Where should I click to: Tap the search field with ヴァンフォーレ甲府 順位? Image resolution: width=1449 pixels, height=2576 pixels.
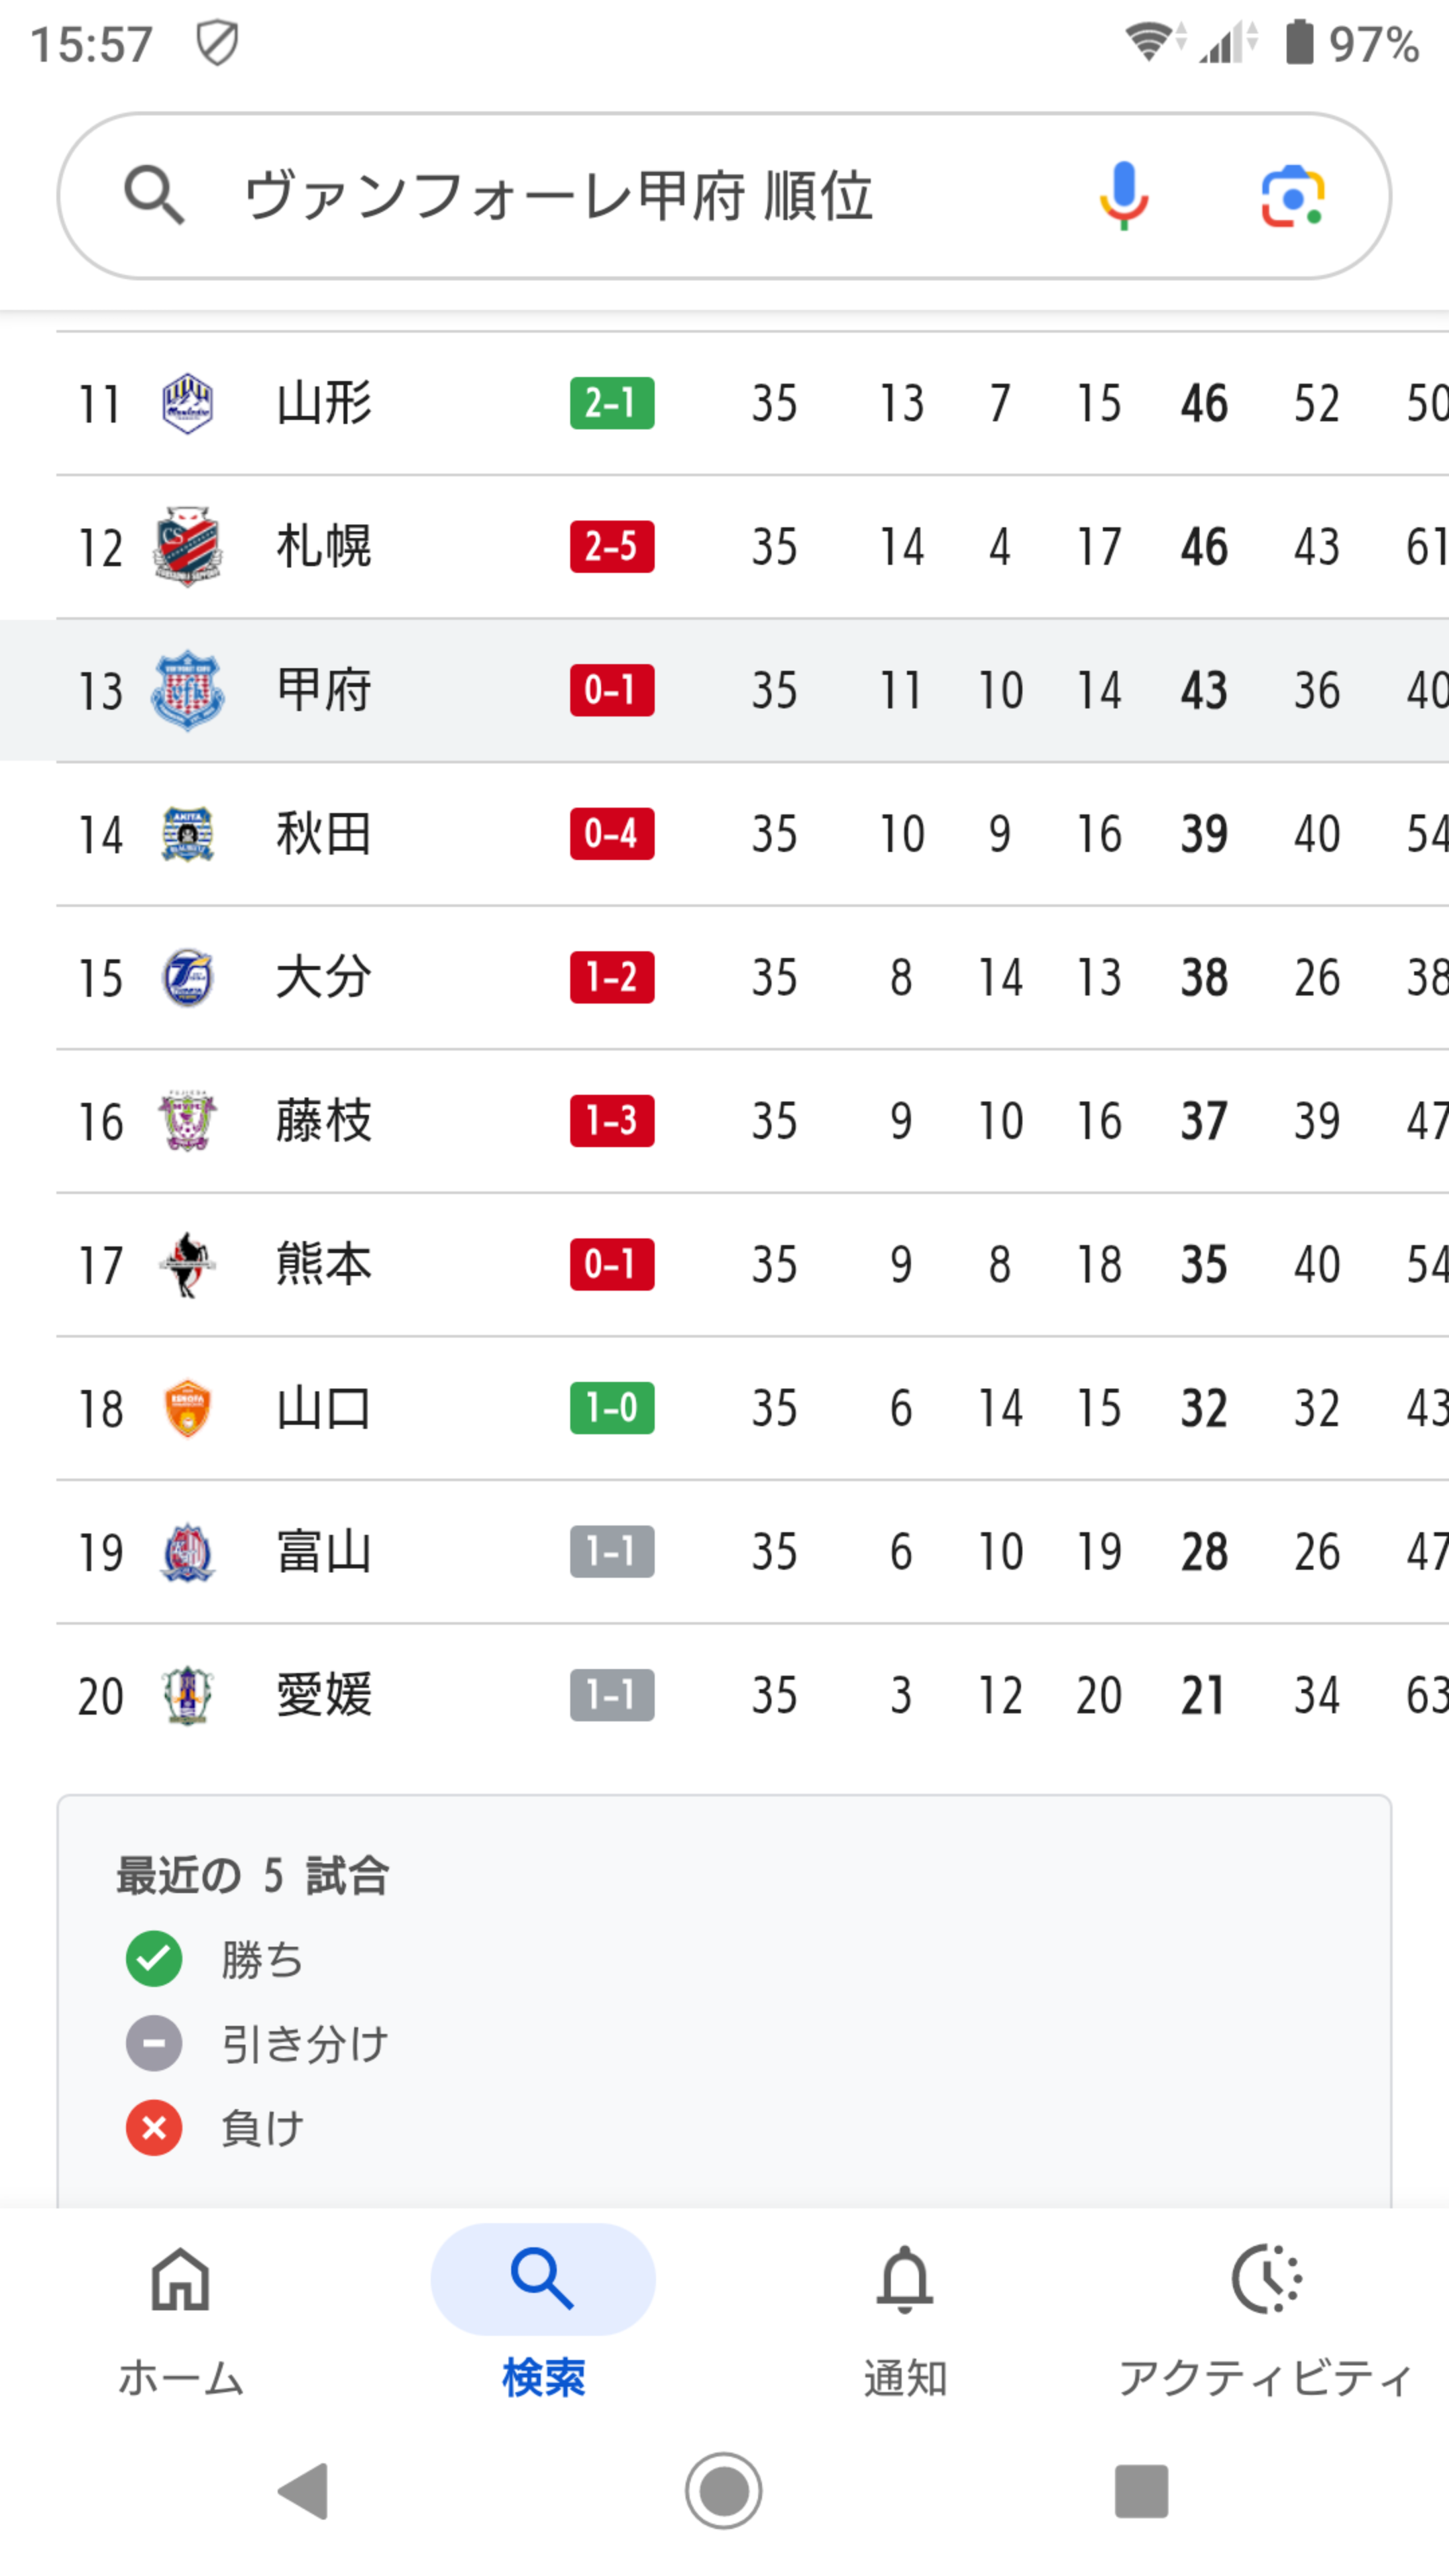pos(600,196)
